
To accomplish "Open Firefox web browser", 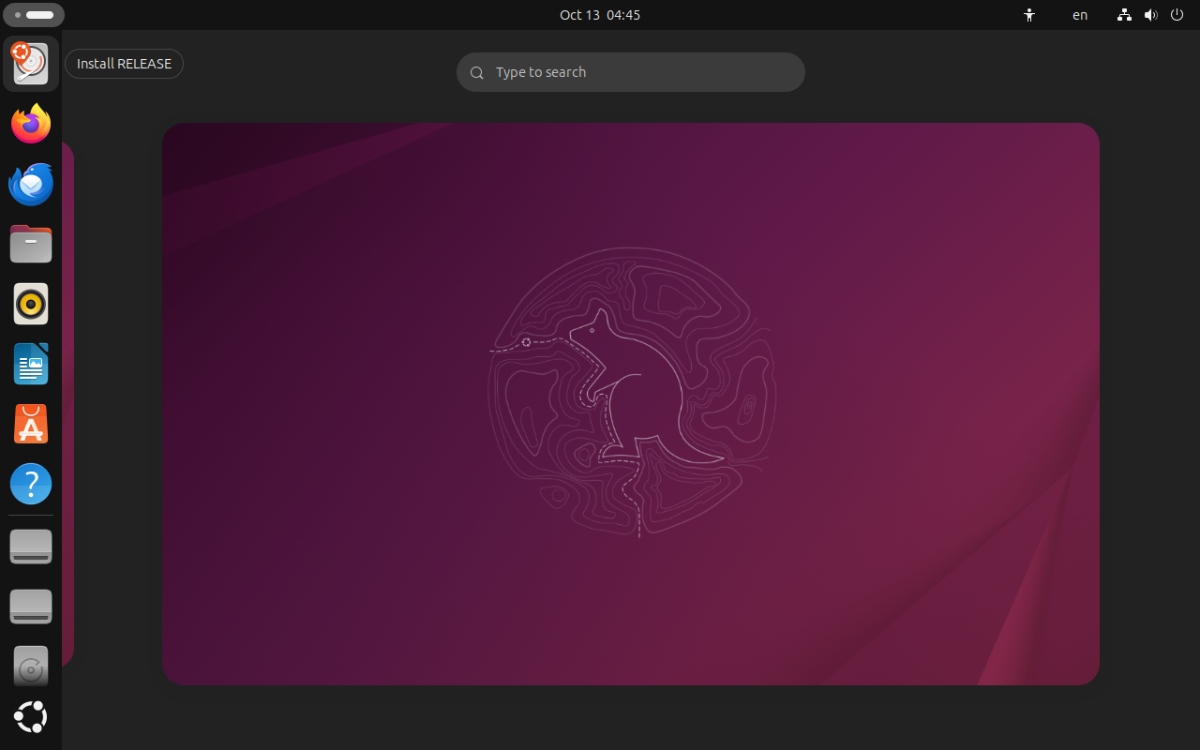I will tap(31, 124).
